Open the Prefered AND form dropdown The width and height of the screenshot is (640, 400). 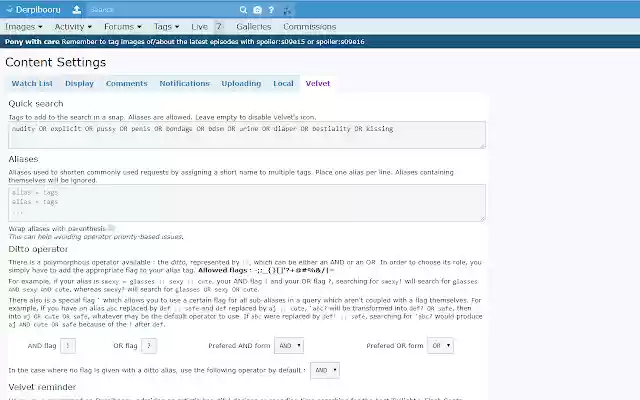[x=289, y=346]
